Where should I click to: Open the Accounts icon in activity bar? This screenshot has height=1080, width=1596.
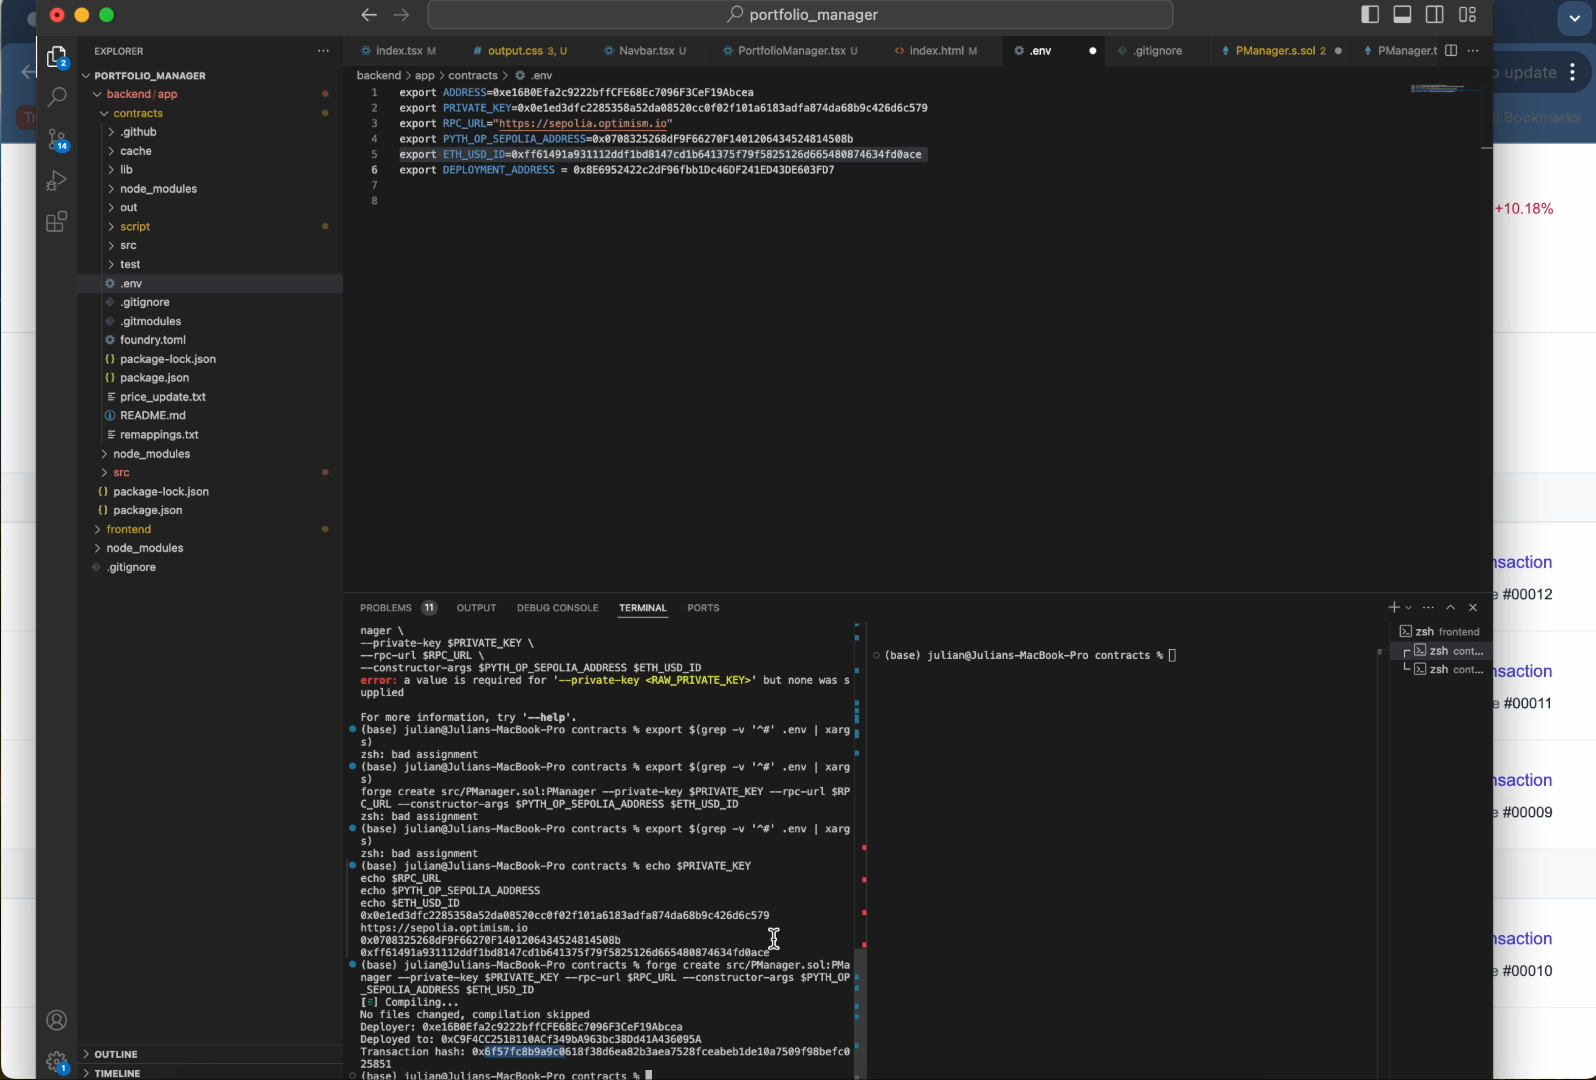(57, 1020)
